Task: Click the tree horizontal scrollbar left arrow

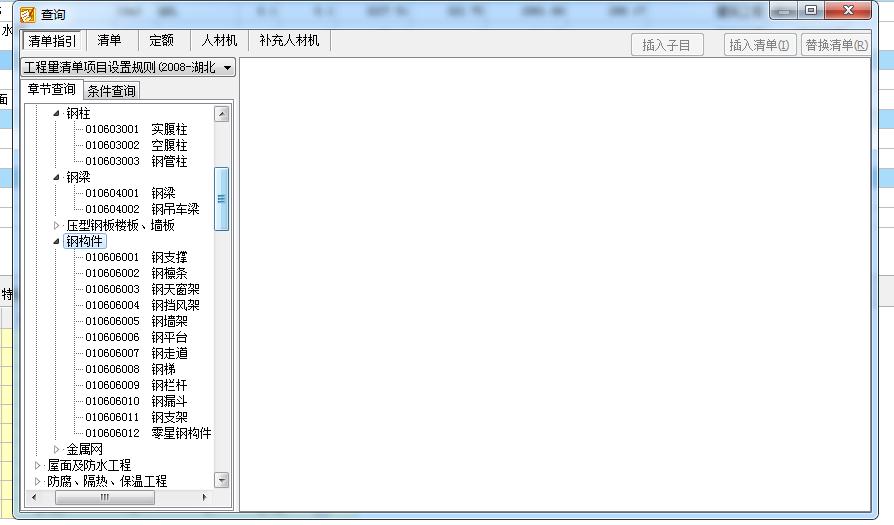Action: [34, 498]
